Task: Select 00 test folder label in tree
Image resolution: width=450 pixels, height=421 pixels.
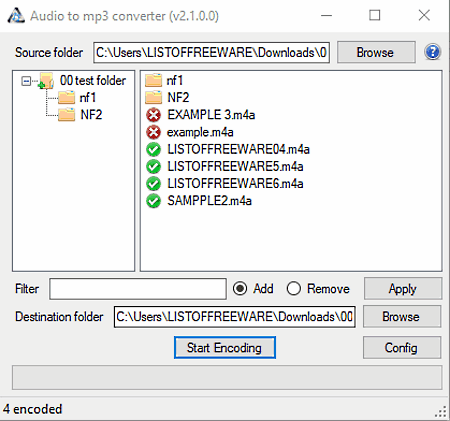Action: click(93, 81)
